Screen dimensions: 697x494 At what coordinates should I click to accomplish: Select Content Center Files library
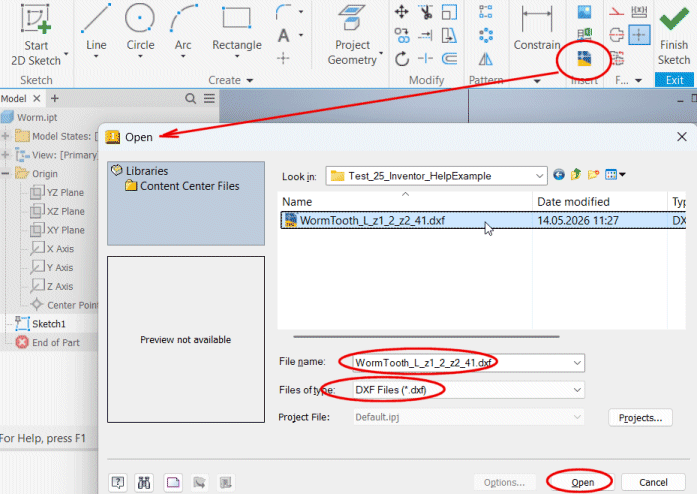[182, 186]
